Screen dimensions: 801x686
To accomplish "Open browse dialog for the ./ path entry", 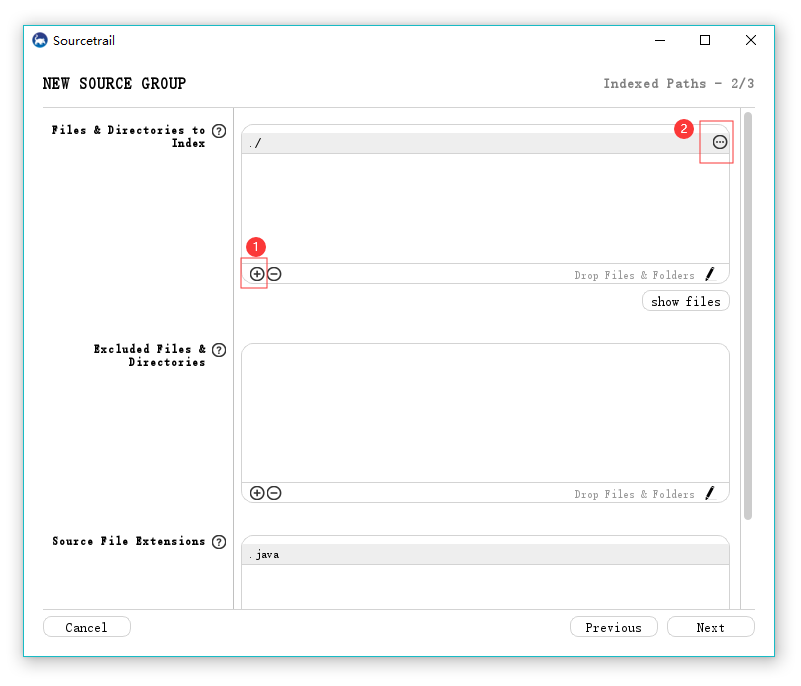I will (x=719, y=142).
